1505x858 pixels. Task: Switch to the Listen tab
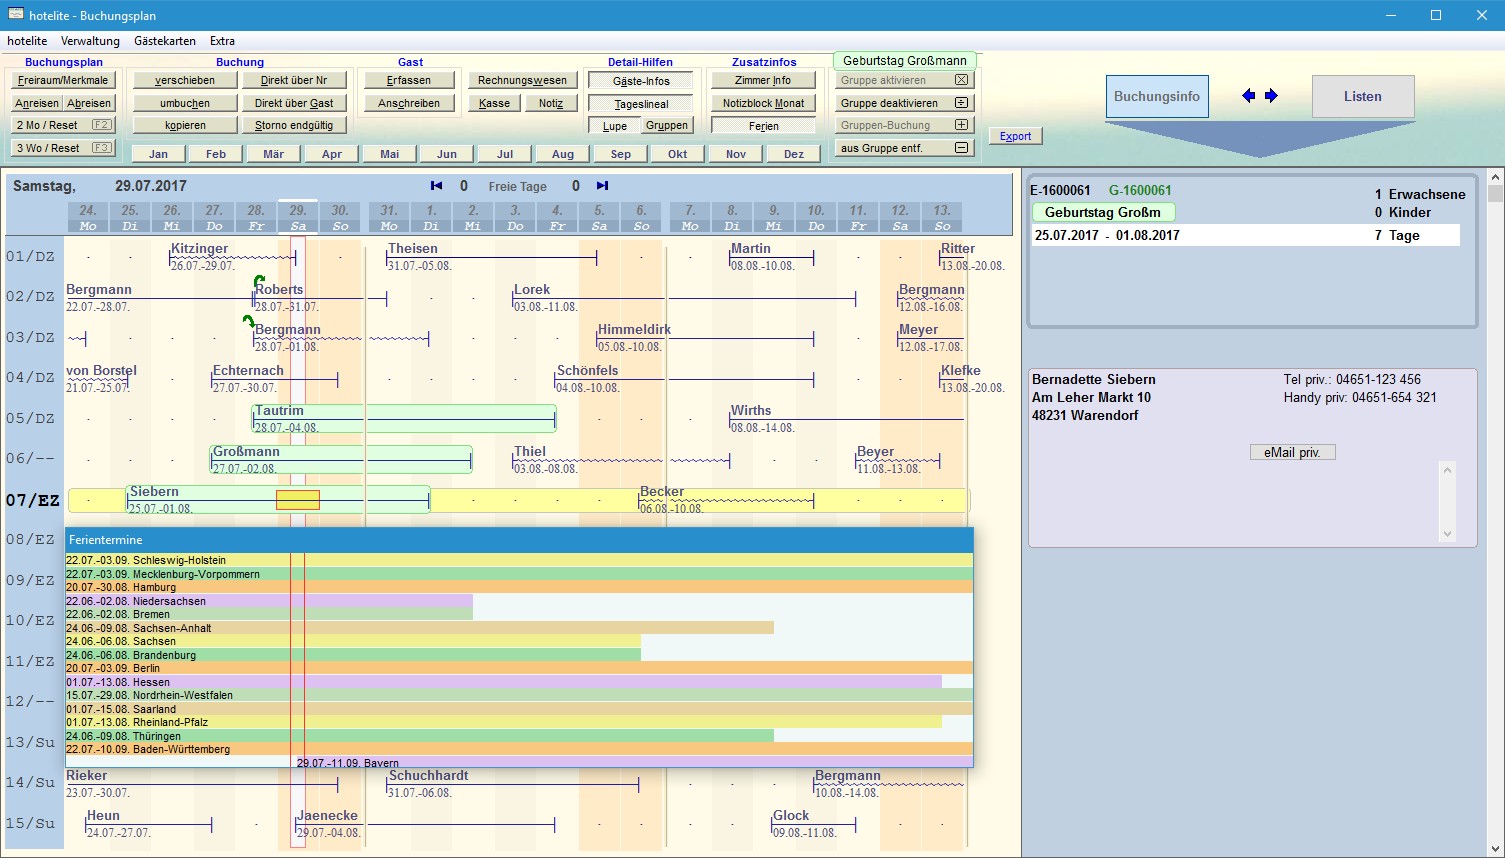(x=1362, y=97)
